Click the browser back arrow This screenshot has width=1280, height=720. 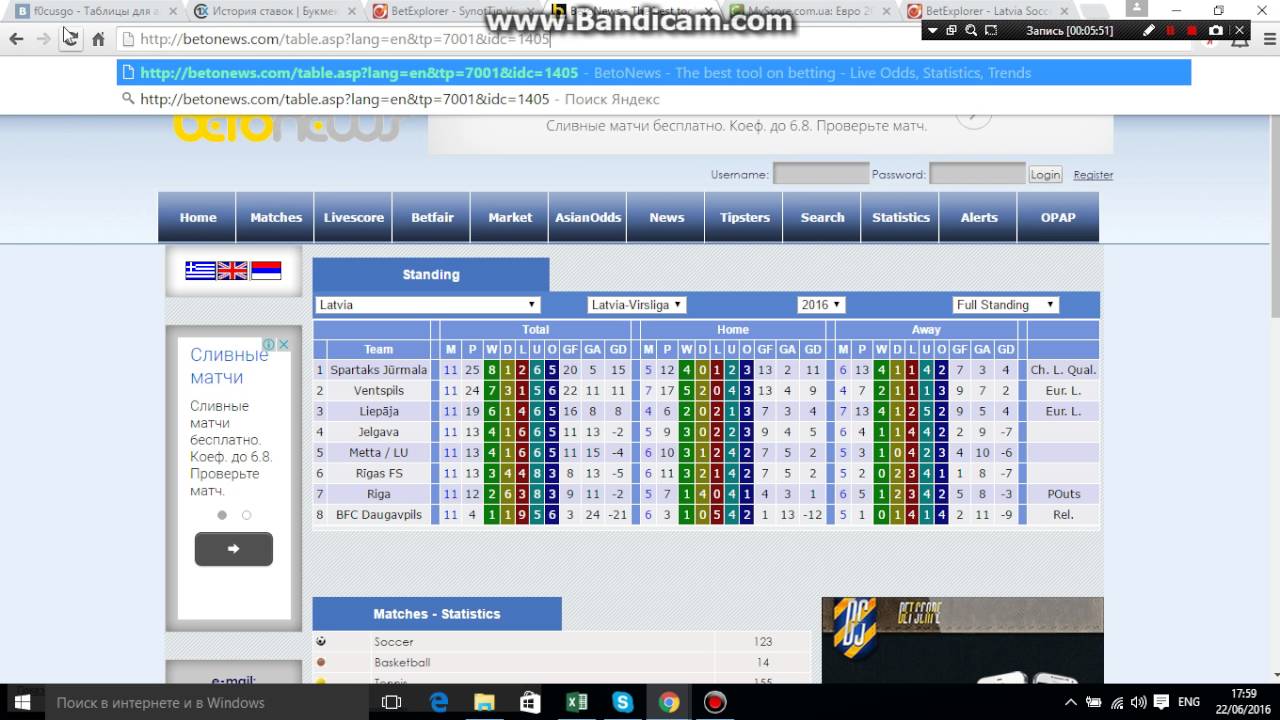[16, 39]
